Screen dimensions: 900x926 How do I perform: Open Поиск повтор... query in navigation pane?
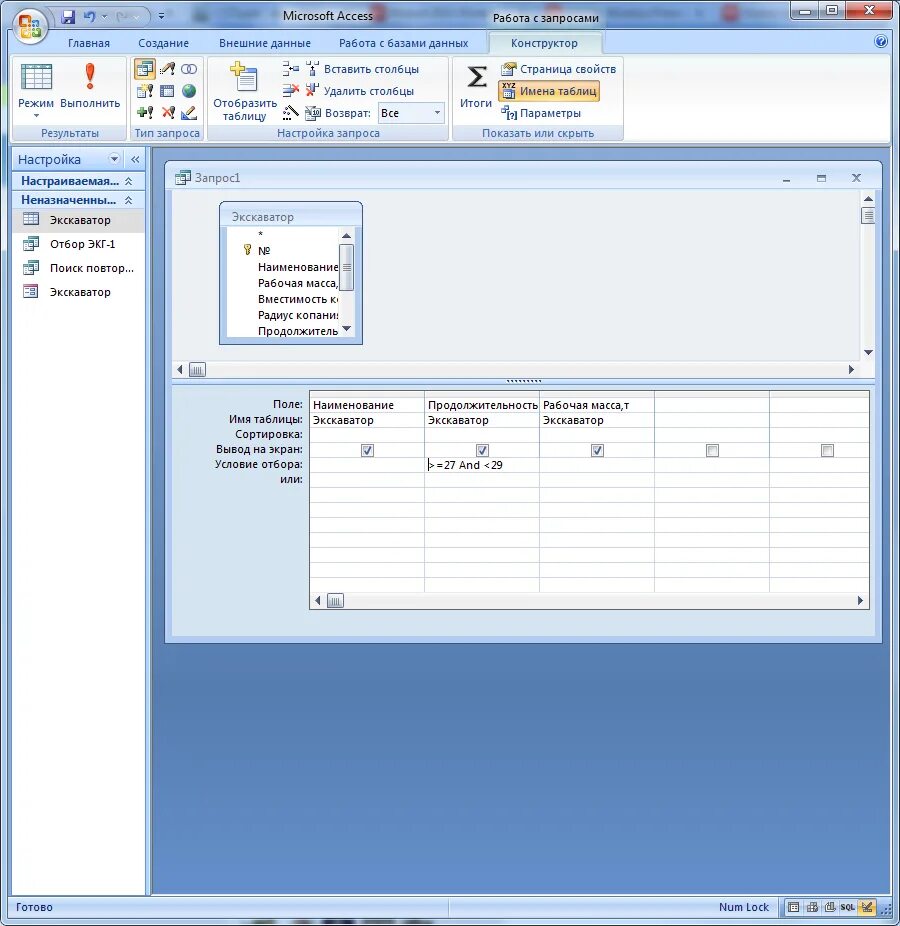click(x=78, y=268)
